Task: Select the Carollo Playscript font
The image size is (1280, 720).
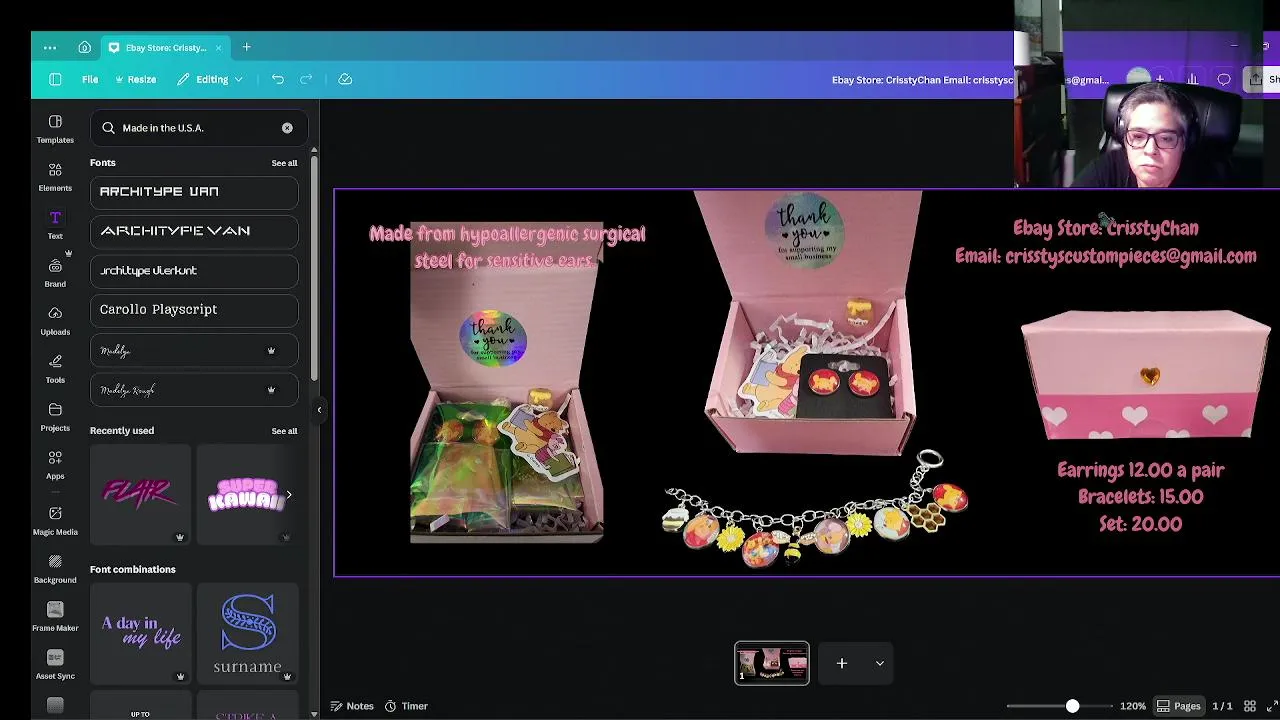Action: point(194,309)
